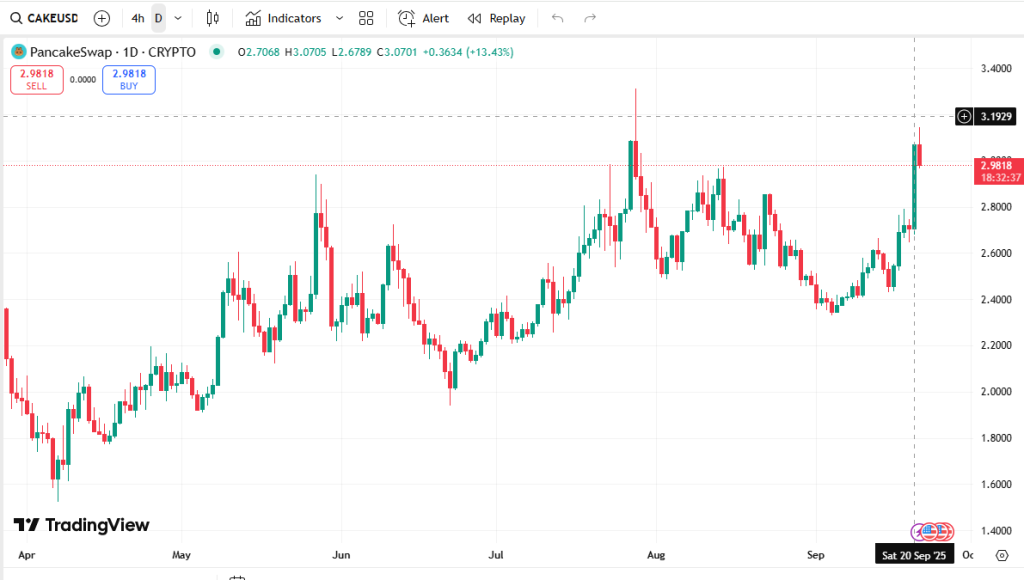Switch to the 4h timeframe
1024x580 pixels.
(x=138, y=18)
